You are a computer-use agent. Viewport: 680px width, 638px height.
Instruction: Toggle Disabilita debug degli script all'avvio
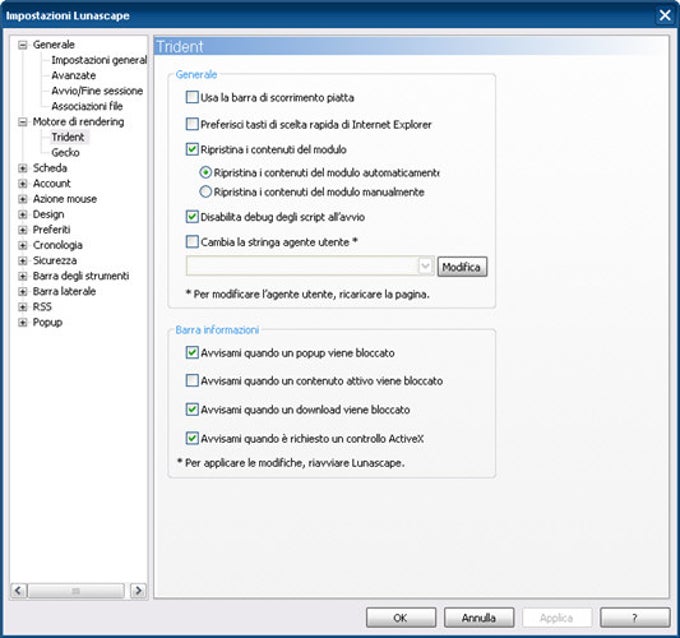tap(192, 217)
